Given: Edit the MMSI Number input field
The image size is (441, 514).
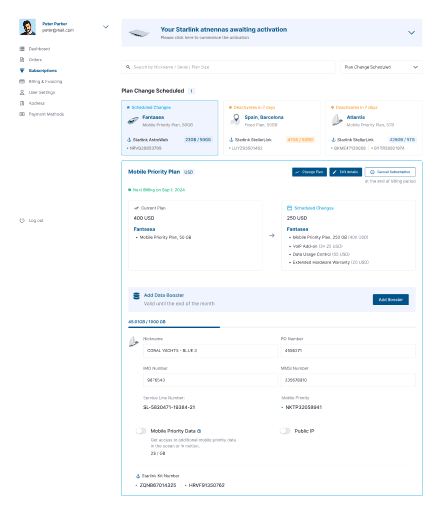Looking at the screenshot, I should coord(348,380).
